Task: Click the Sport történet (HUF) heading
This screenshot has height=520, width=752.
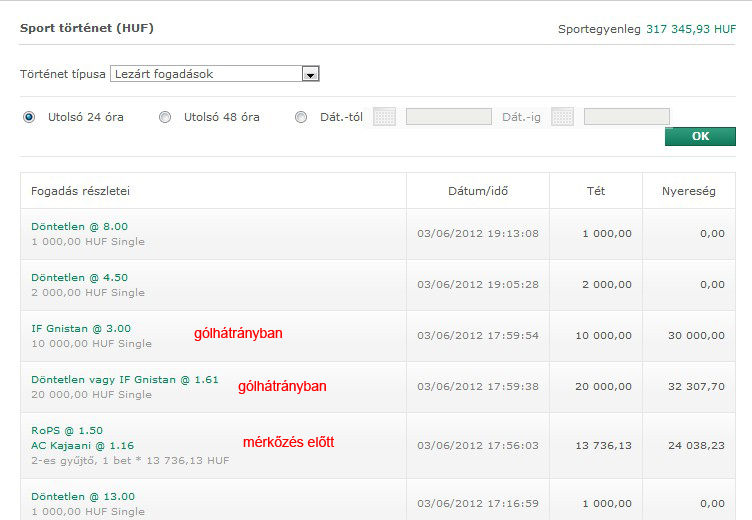Action: 87,28
